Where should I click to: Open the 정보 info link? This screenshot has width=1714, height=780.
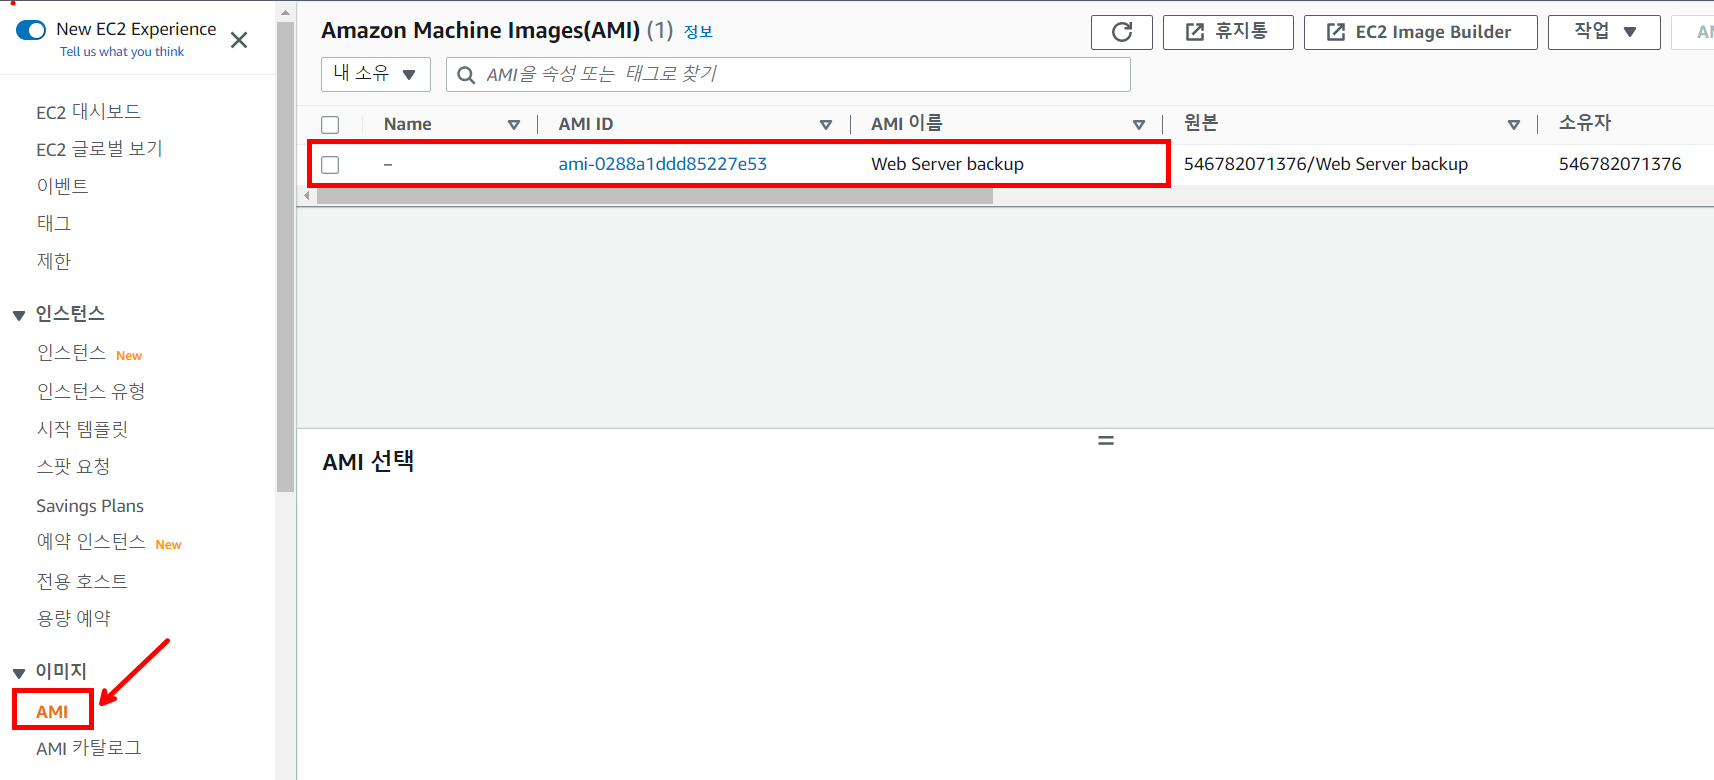[698, 32]
